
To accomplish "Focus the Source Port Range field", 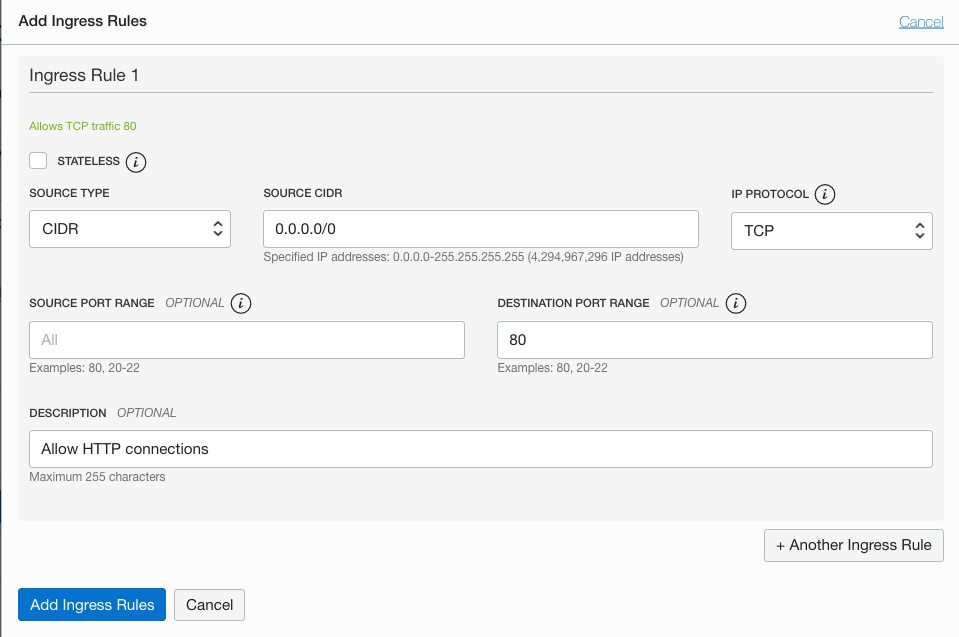I will point(247,340).
